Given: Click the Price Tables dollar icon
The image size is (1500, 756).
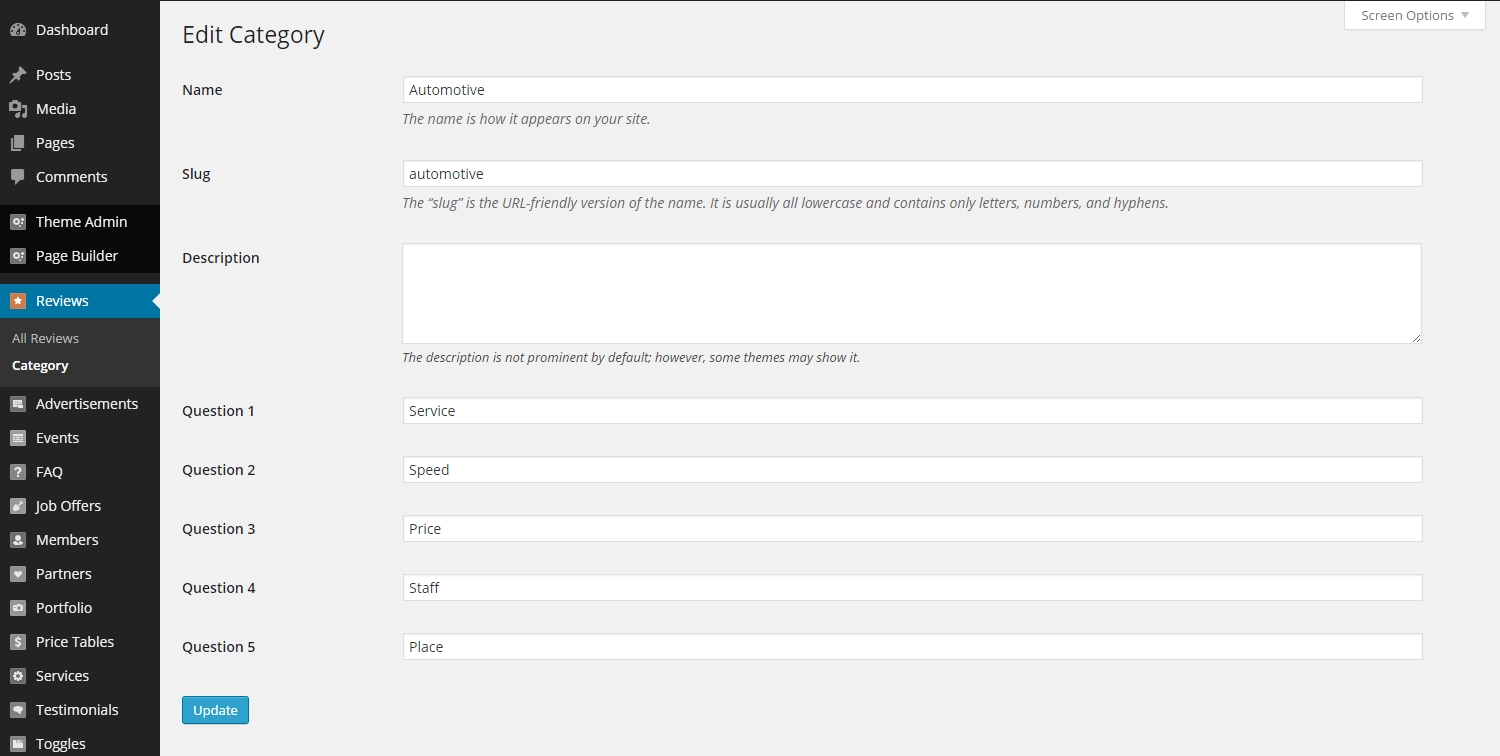Looking at the screenshot, I should tap(18, 642).
